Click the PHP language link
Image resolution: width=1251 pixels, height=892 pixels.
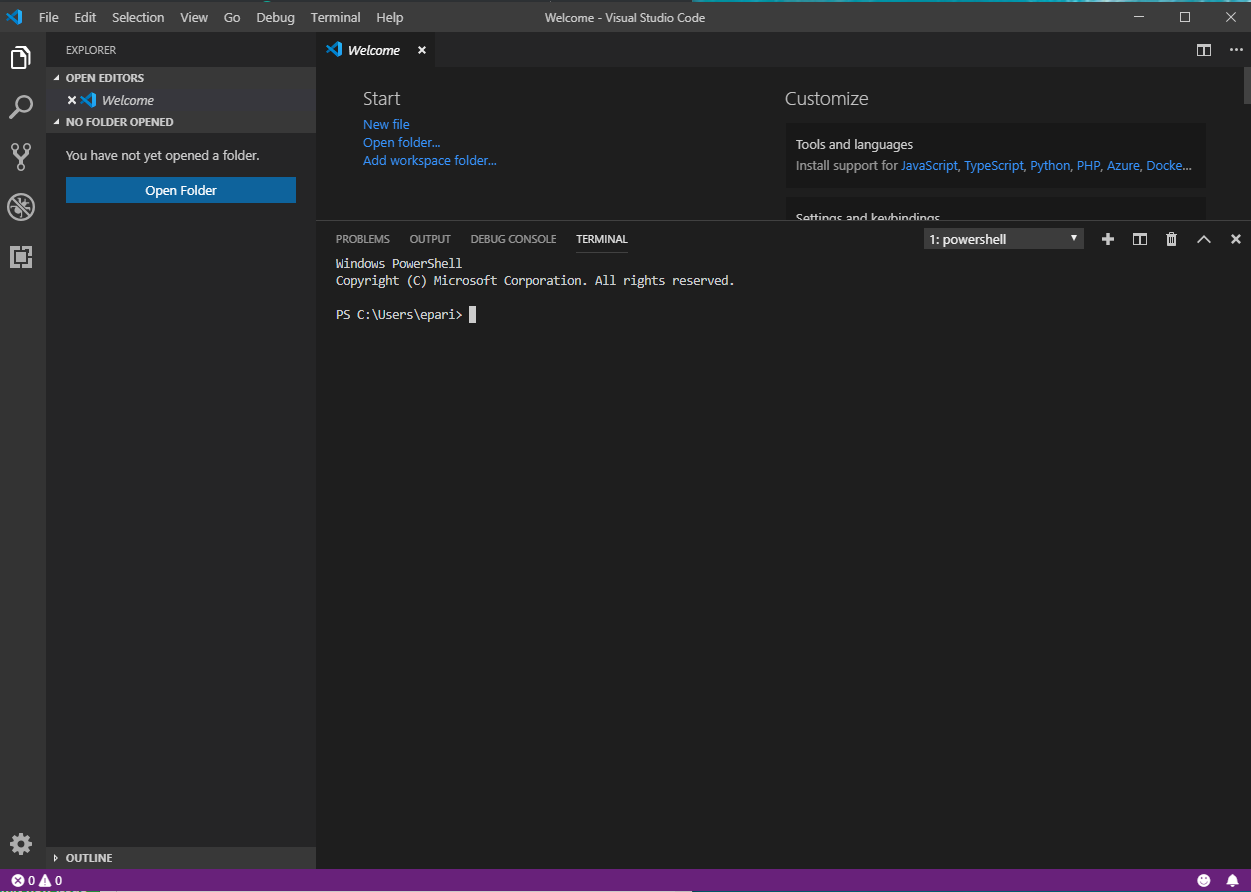1088,165
